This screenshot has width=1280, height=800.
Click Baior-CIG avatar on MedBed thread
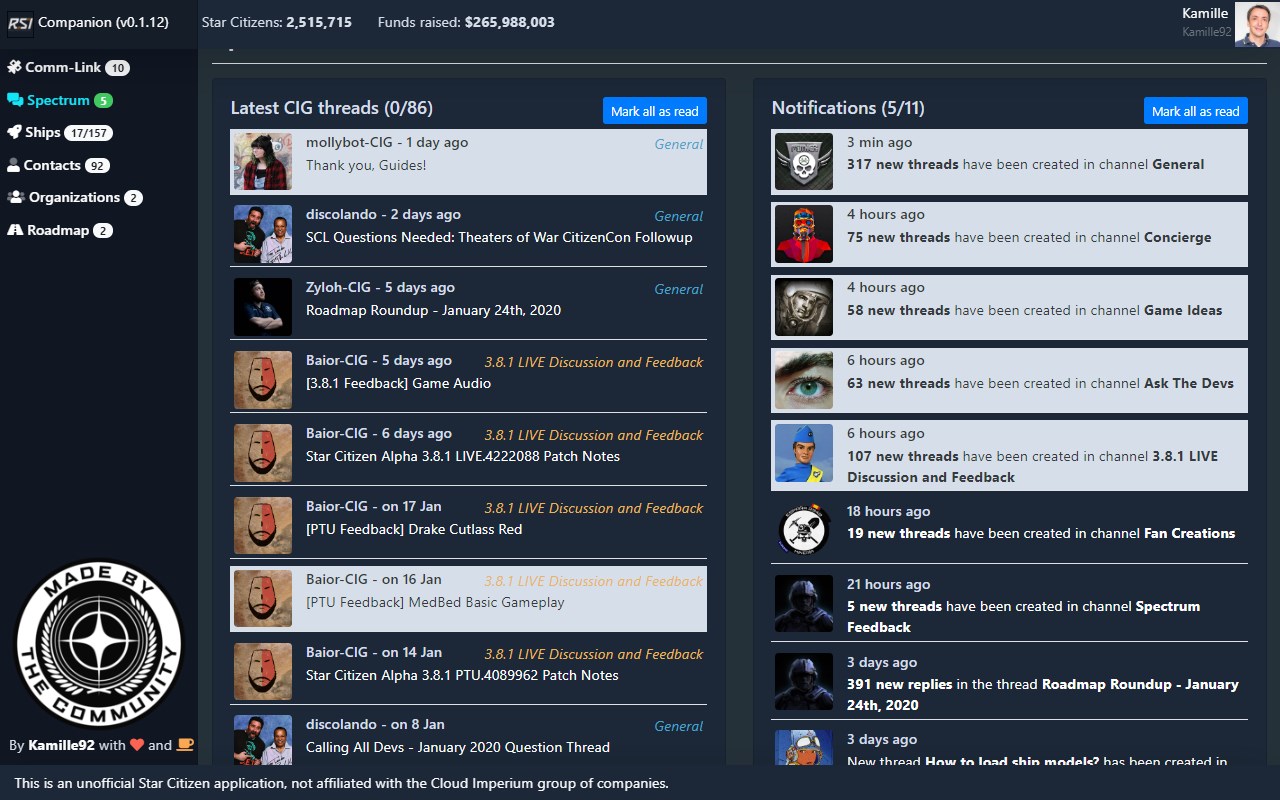pos(263,598)
